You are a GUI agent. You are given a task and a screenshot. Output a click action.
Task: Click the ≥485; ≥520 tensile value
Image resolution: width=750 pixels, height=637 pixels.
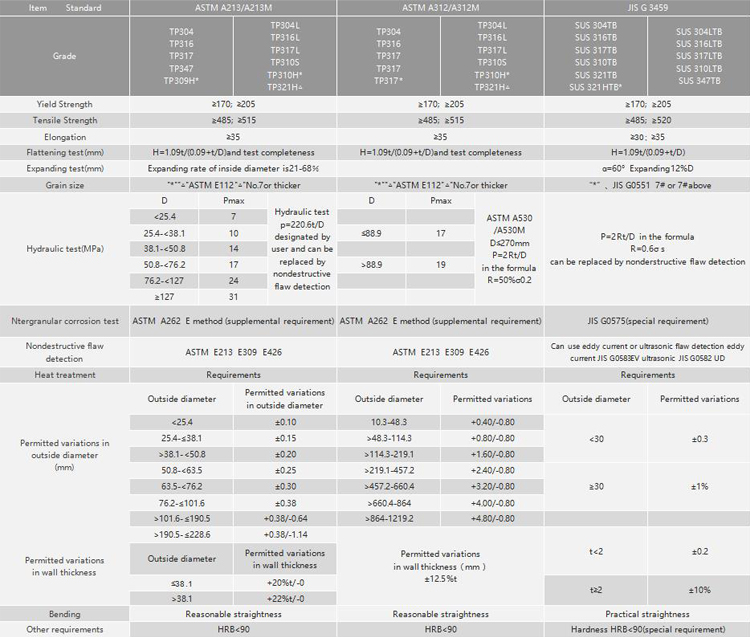tap(647, 121)
